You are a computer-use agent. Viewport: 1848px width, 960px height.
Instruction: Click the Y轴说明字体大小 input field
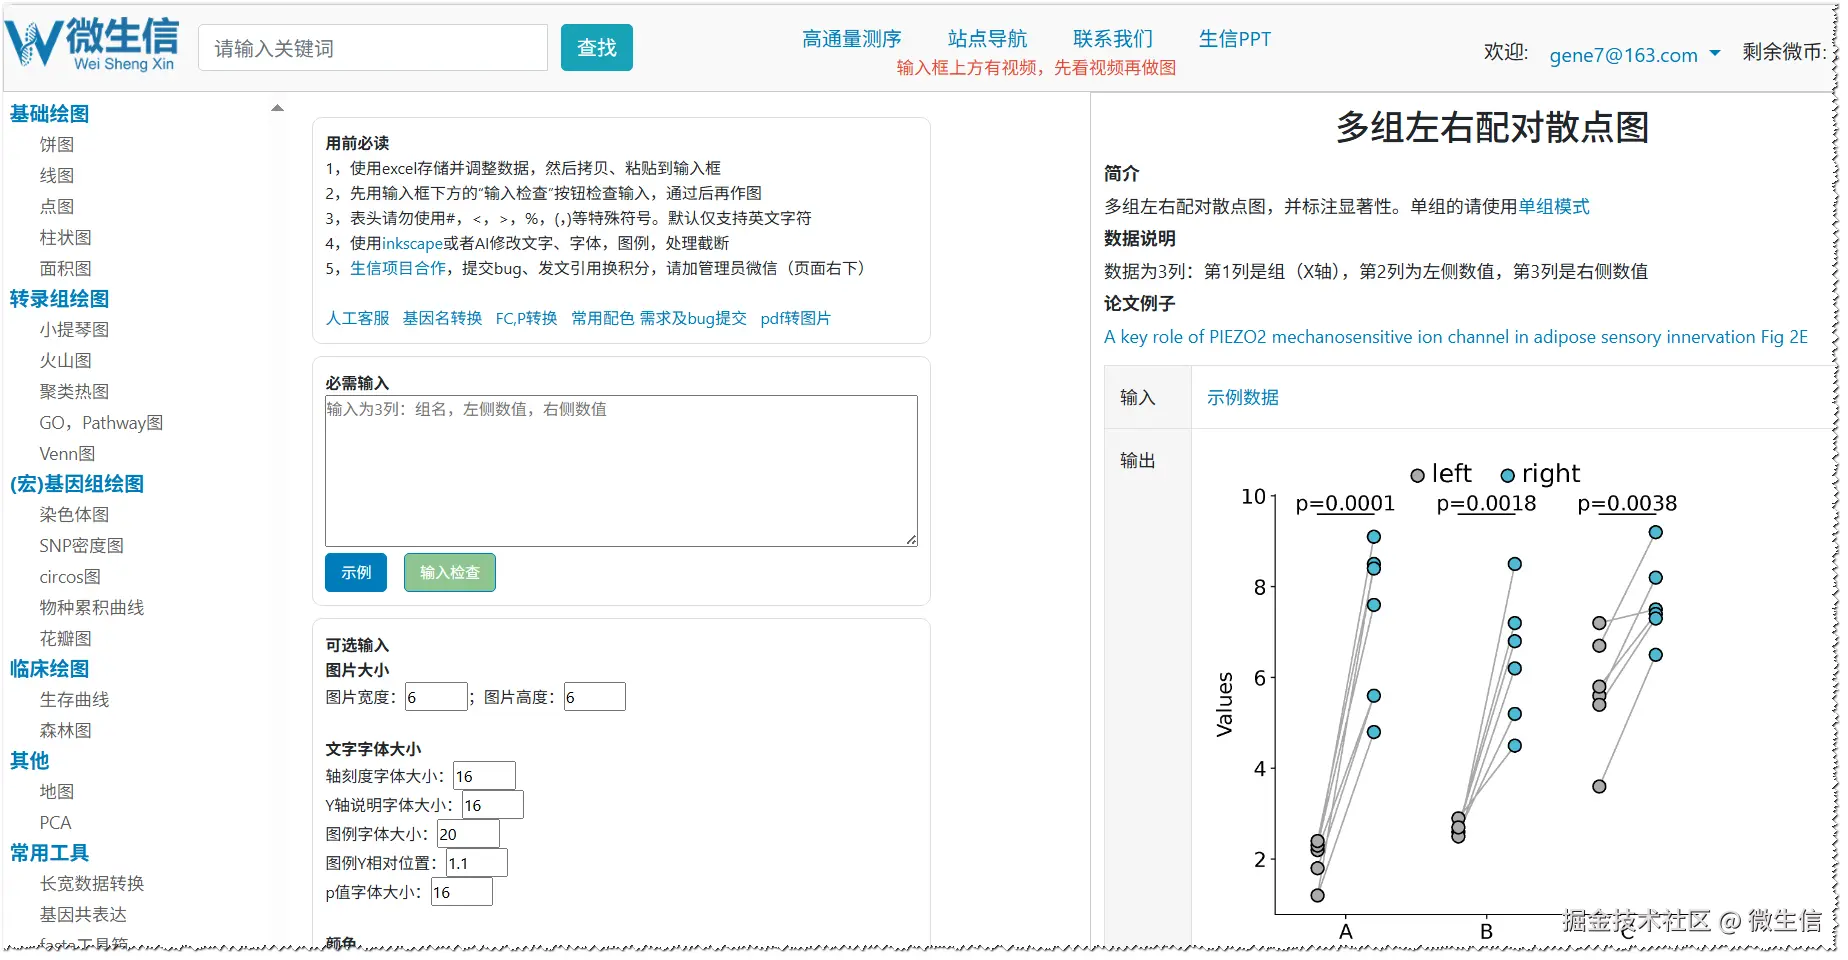[x=493, y=805]
